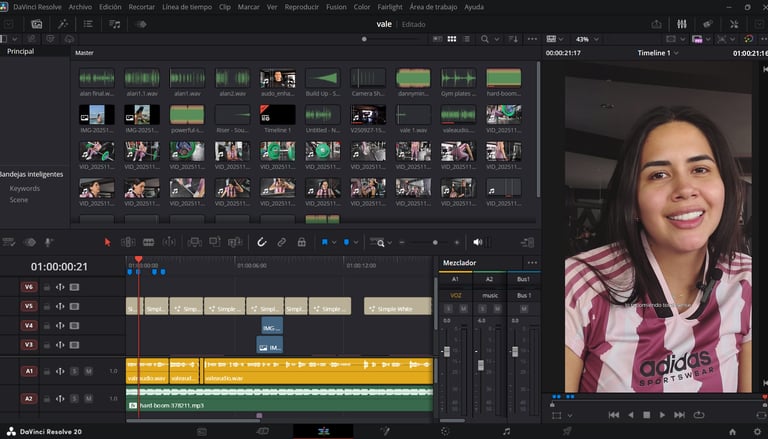
Task: Open the Fairlight page music note icon
Action: 506,431
